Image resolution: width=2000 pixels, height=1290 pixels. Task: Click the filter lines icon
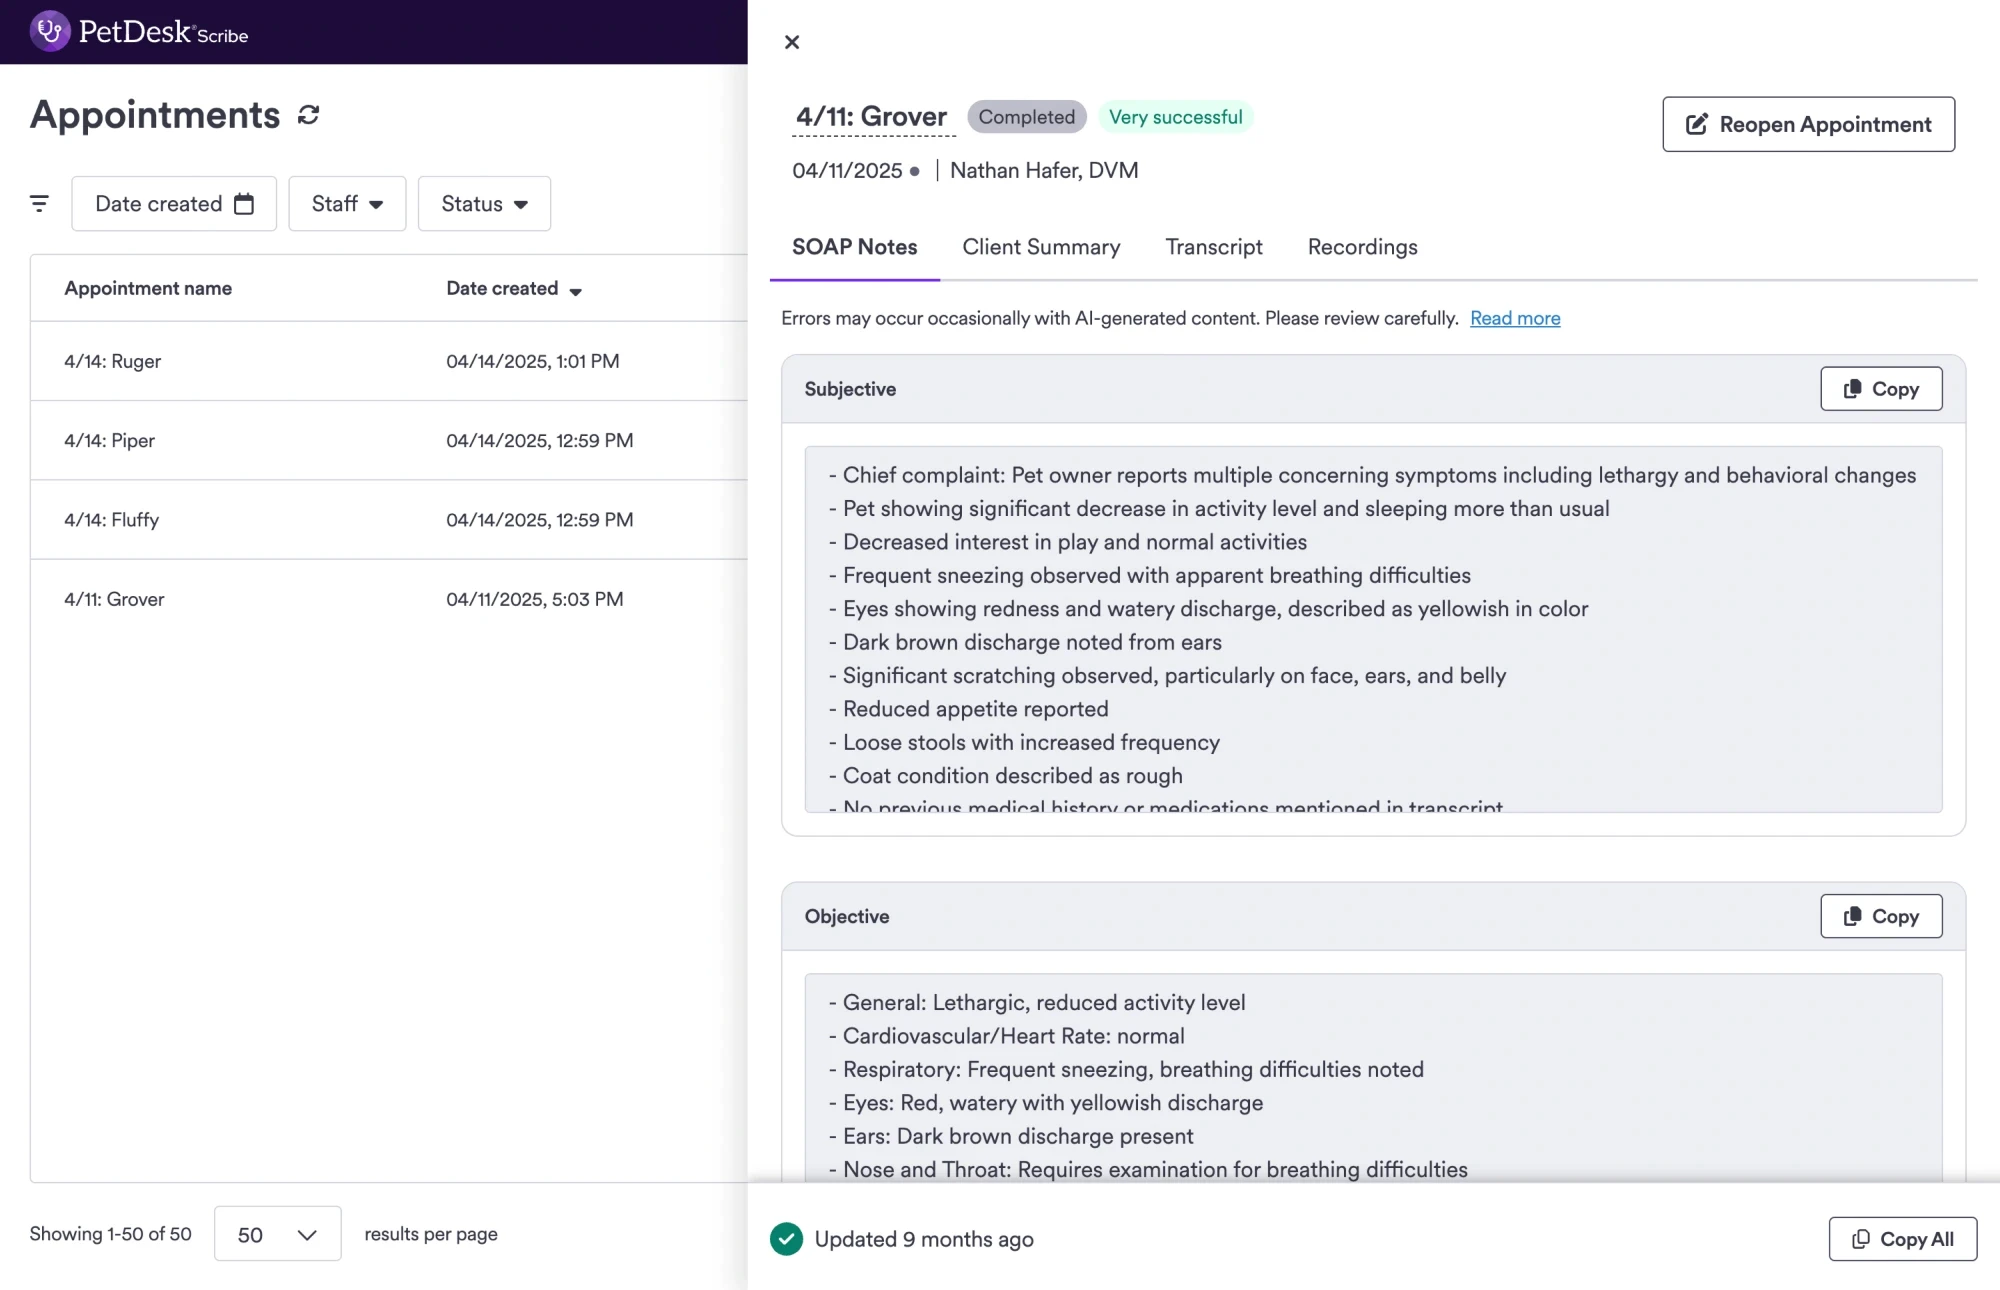(39, 204)
